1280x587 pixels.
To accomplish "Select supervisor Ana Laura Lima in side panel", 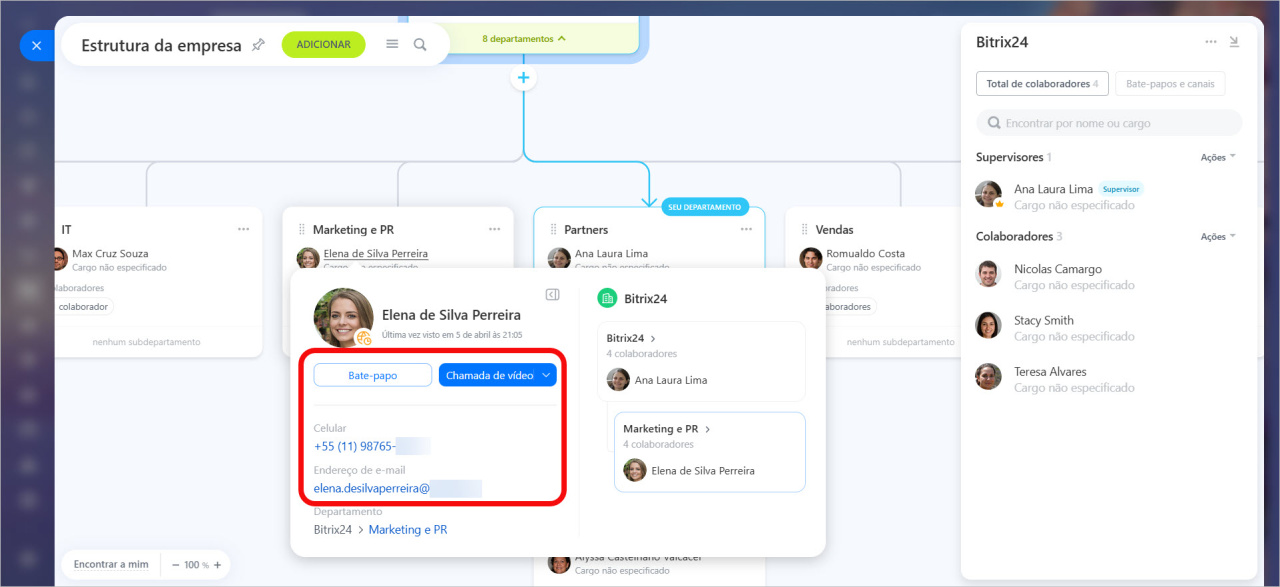I will 1053,189.
